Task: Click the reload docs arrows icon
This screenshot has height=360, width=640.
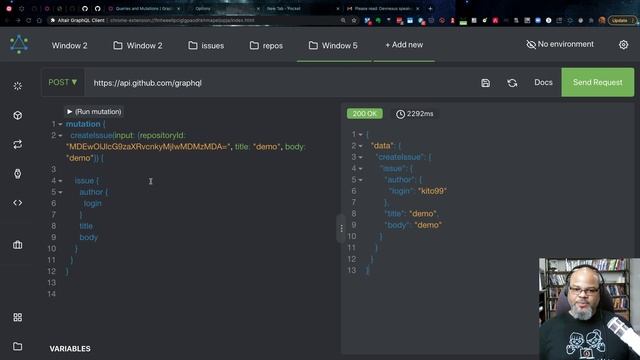Action: pyautogui.click(x=512, y=83)
